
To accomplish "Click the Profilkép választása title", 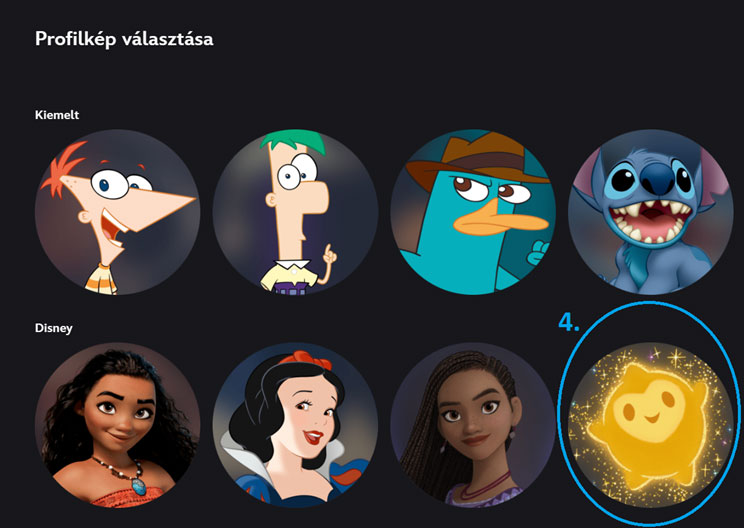I will click(124, 39).
